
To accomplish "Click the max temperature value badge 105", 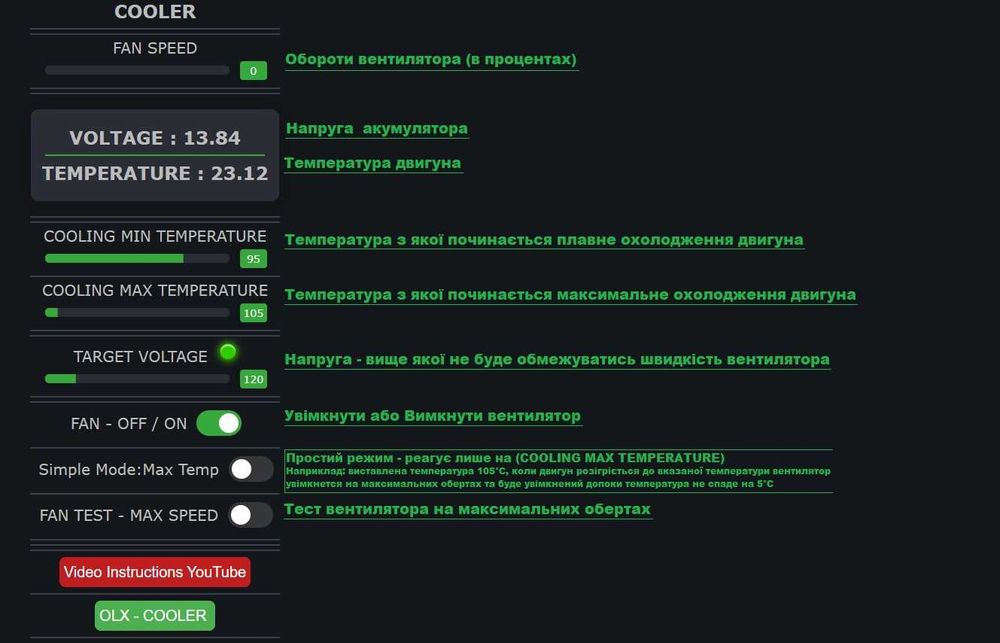I will pos(253,313).
